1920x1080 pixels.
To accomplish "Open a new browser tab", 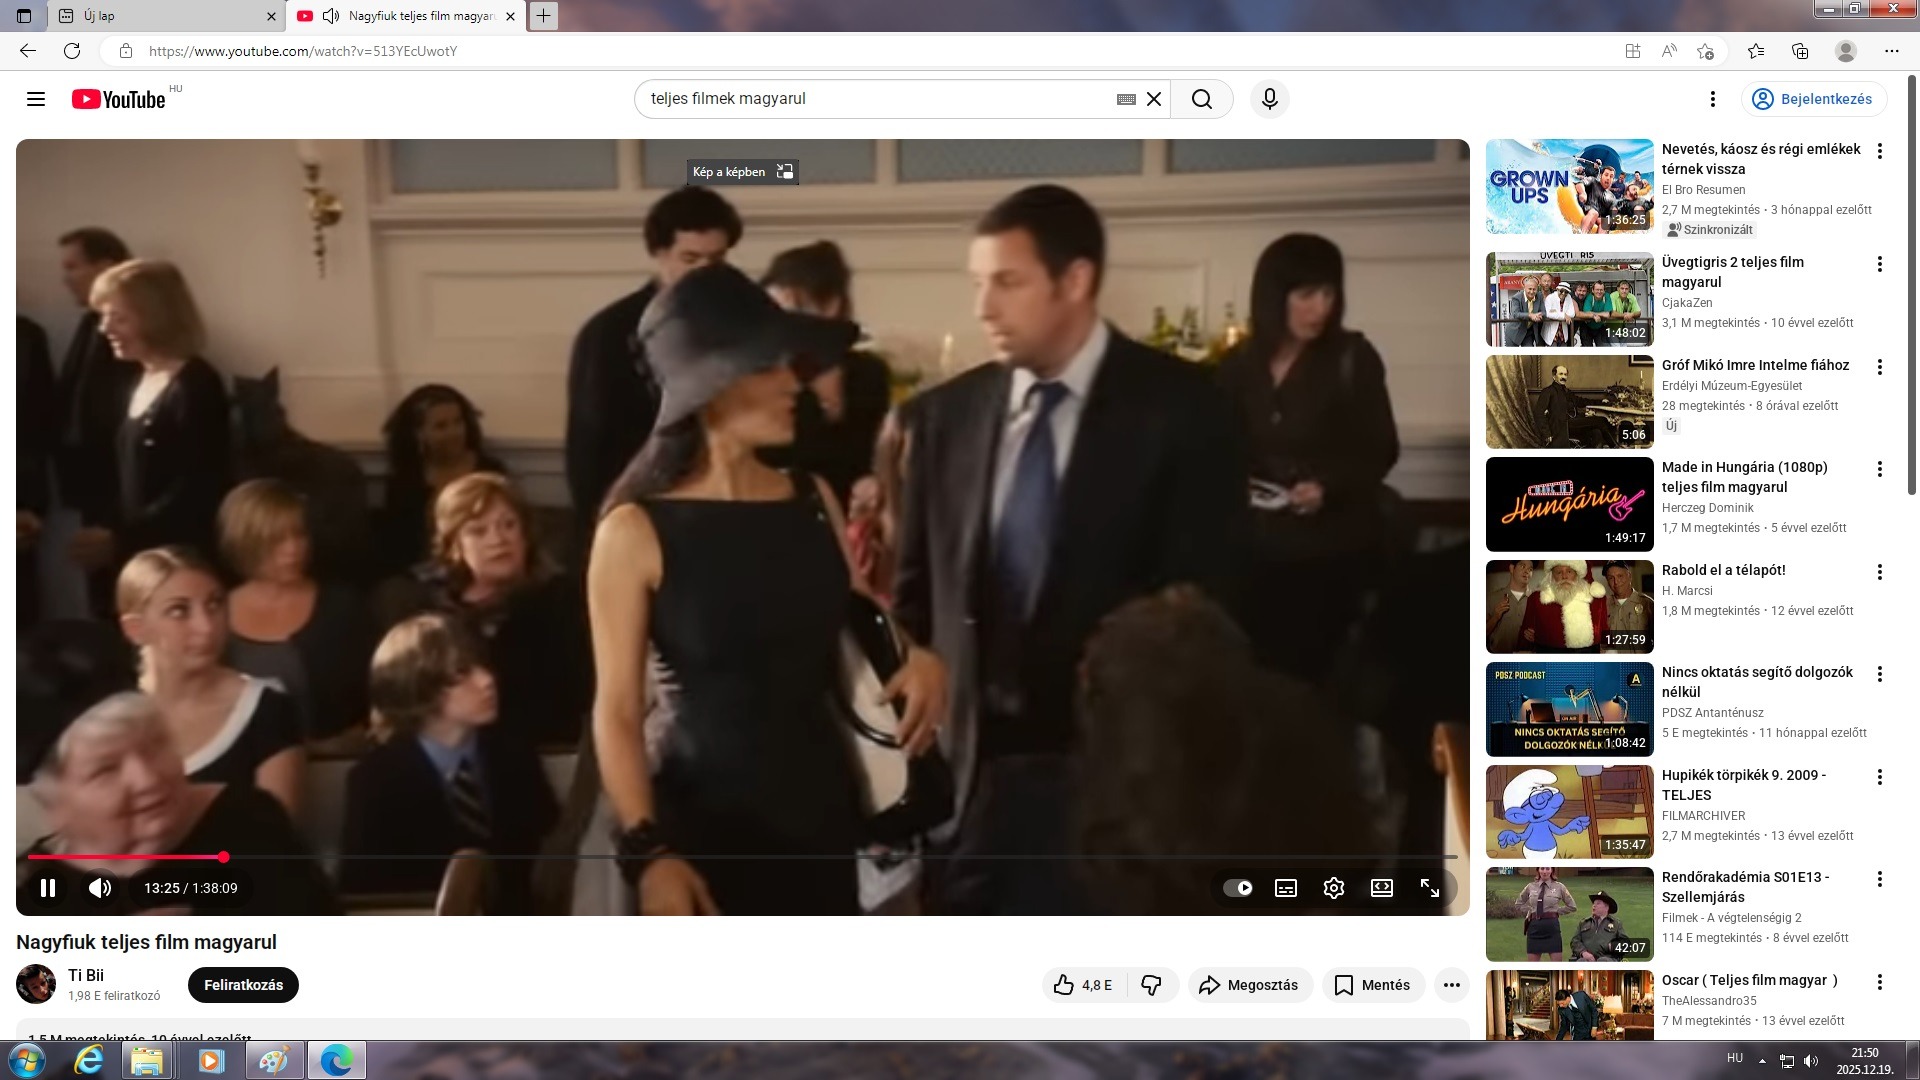I will click(x=543, y=16).
